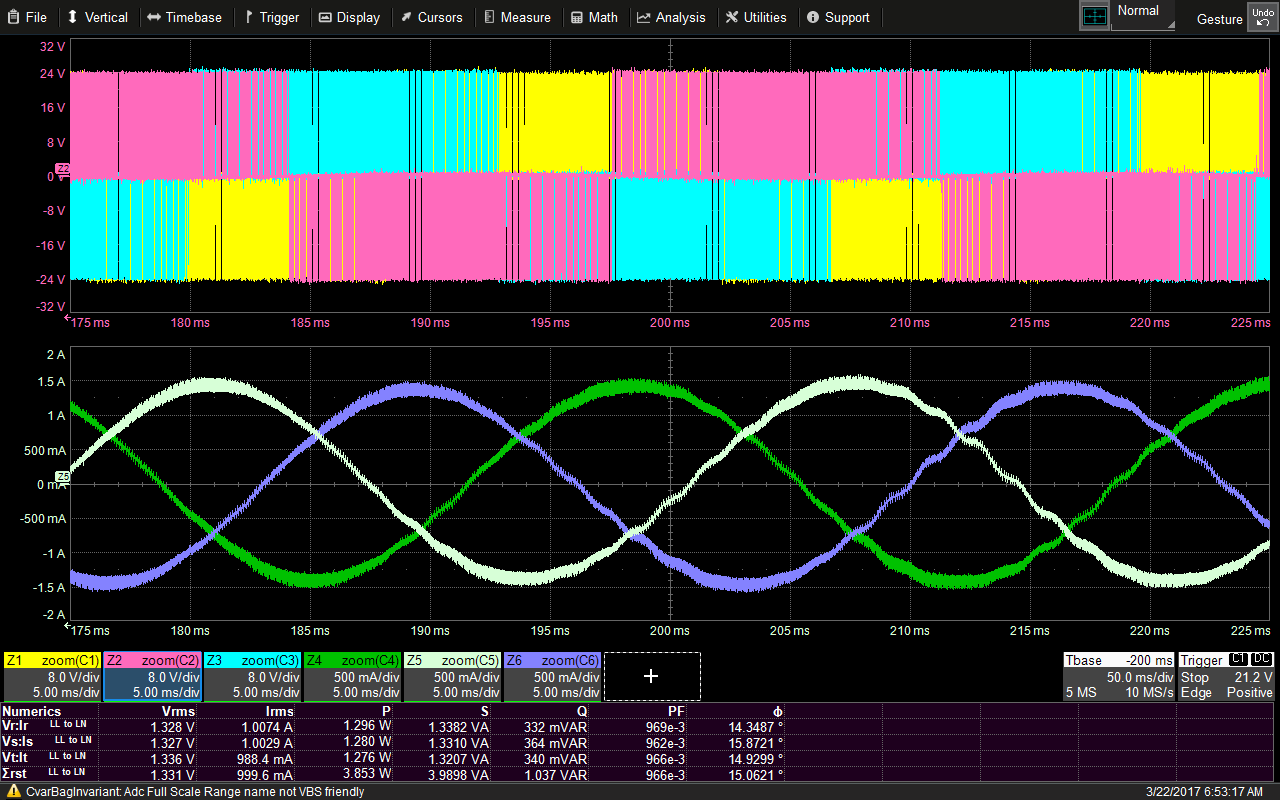Click the Undo button icon
Image resolution: width=1280 pixels, height=800 pixels.
[1261, 16]
